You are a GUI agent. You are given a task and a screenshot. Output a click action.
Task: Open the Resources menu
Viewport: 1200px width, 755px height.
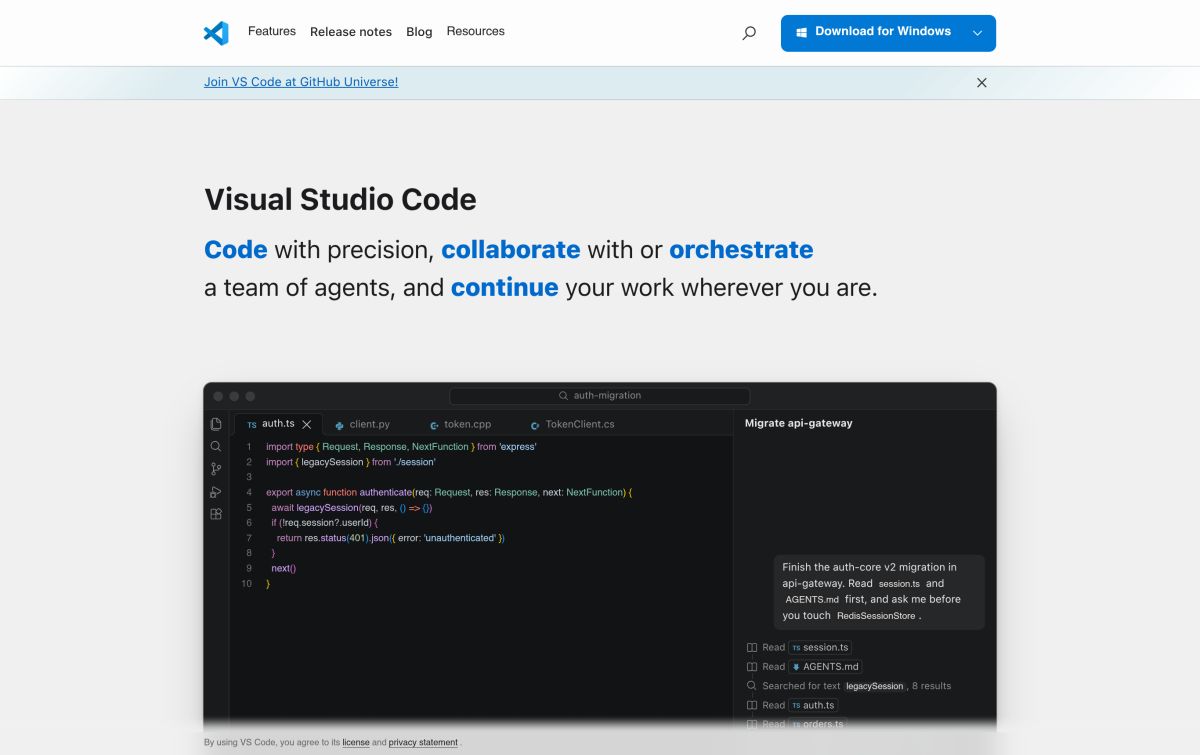tap(476, 31)
